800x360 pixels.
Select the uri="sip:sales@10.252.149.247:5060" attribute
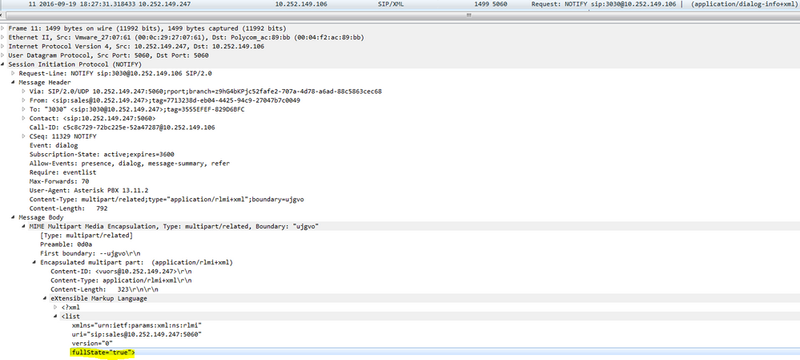[x=137, y=334]
